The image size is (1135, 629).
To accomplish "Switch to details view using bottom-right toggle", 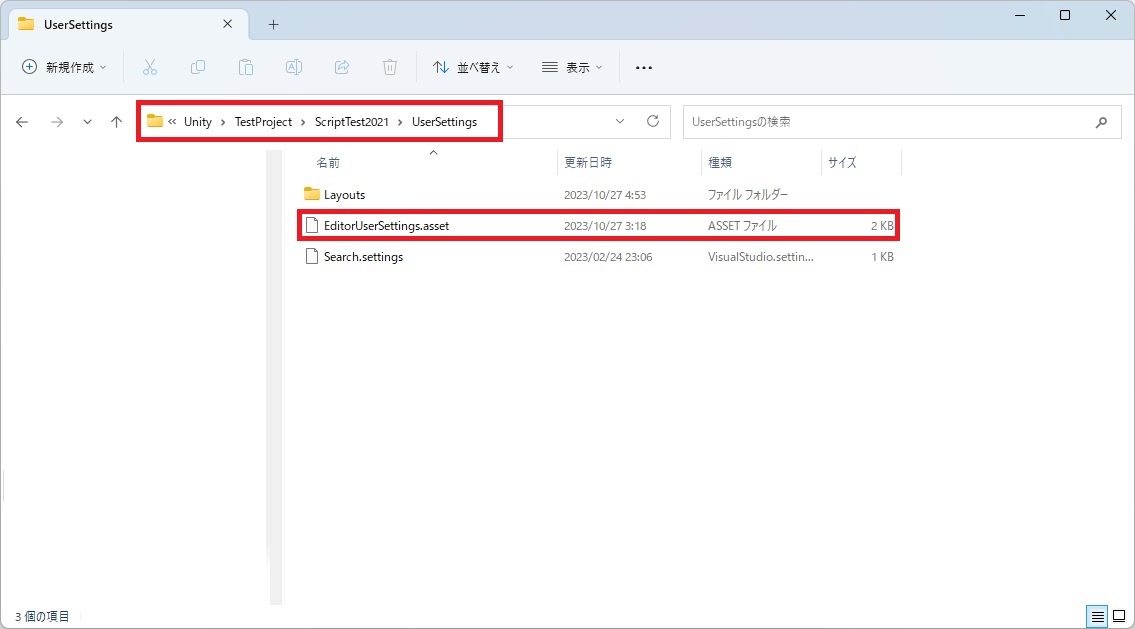I will (1097, 616).
